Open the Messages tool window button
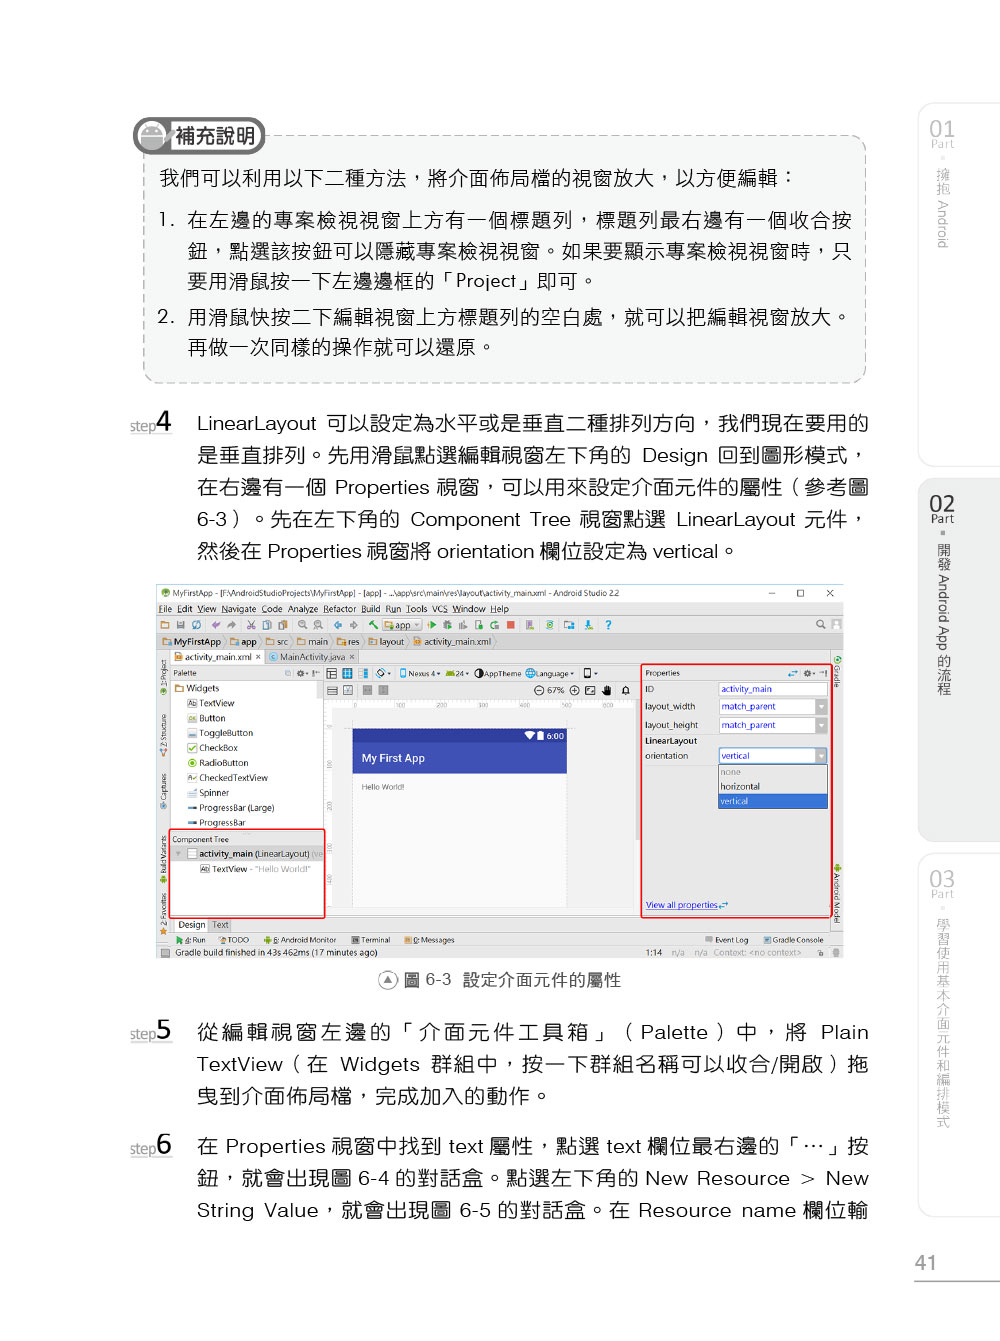 click(x=429, y=940)
